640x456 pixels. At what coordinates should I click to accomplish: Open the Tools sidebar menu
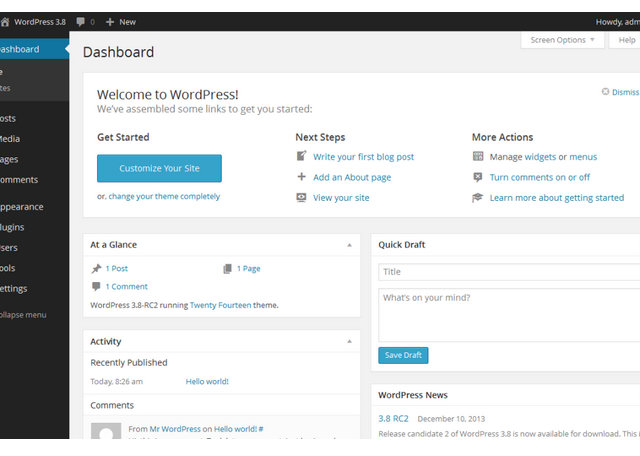pos(34,268)
